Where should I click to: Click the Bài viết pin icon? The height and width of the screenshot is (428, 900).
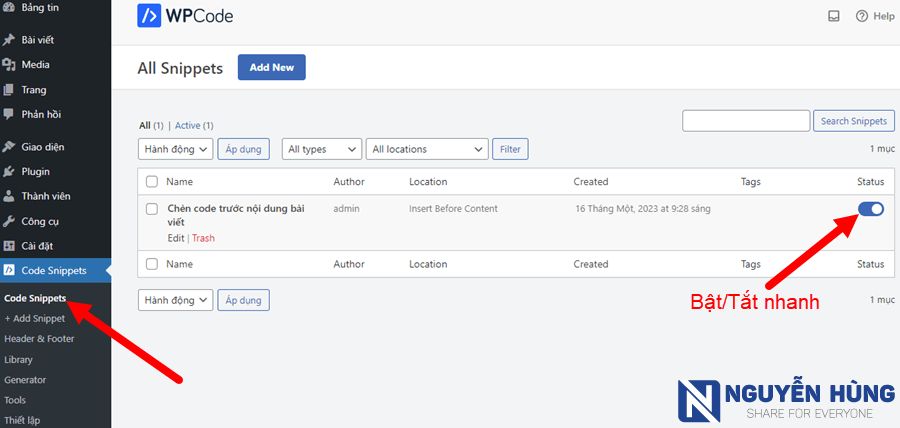(x=9, y=40)
